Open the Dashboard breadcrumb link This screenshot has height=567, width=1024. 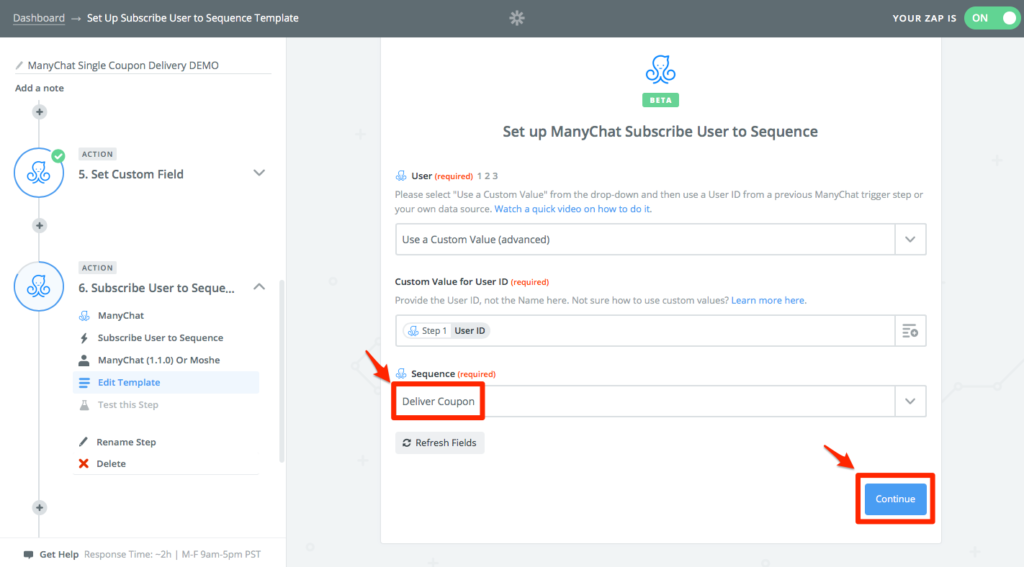39,18
